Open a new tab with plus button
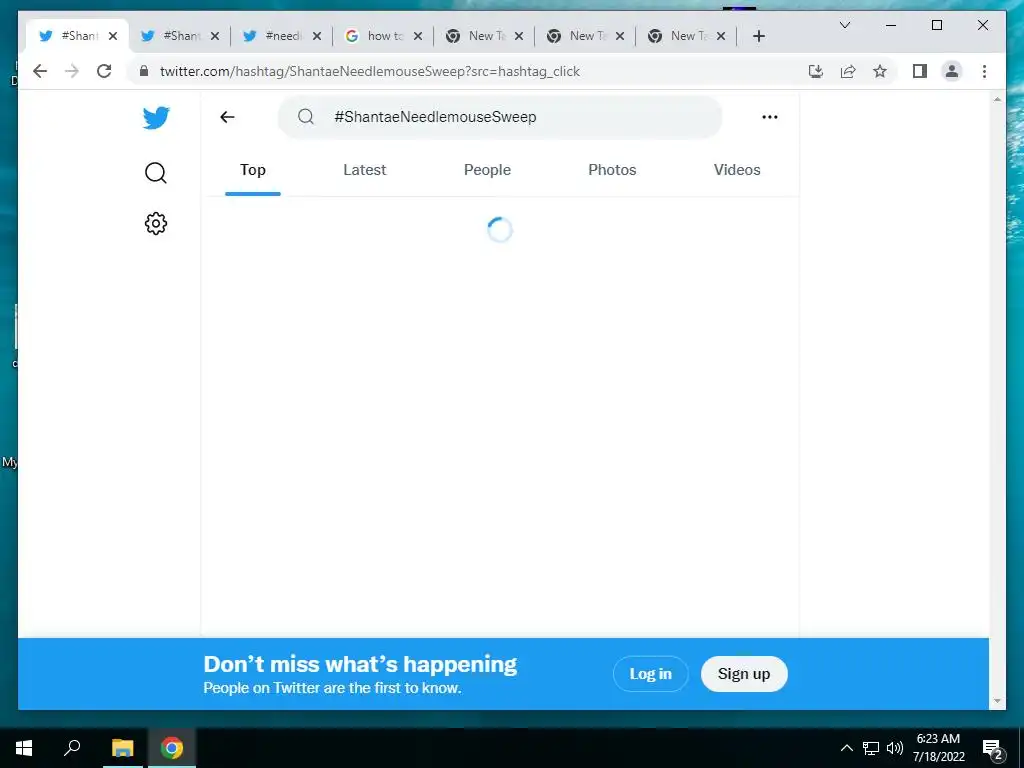This screenshot has width=1024, height=768. pyautogui.click(x=759, y=36)
